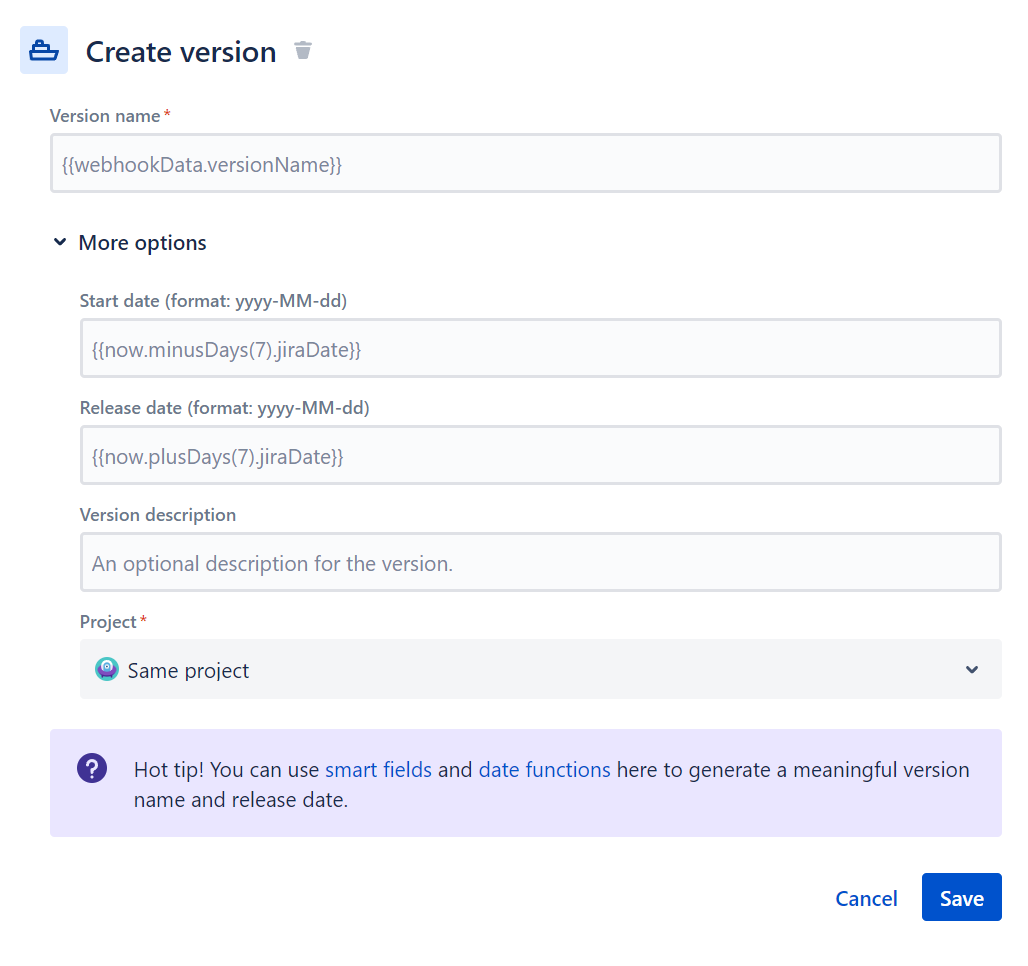The width and height of the screenshot is (1028, 966).
Task: Click the Same project option text
Action: 187,670
